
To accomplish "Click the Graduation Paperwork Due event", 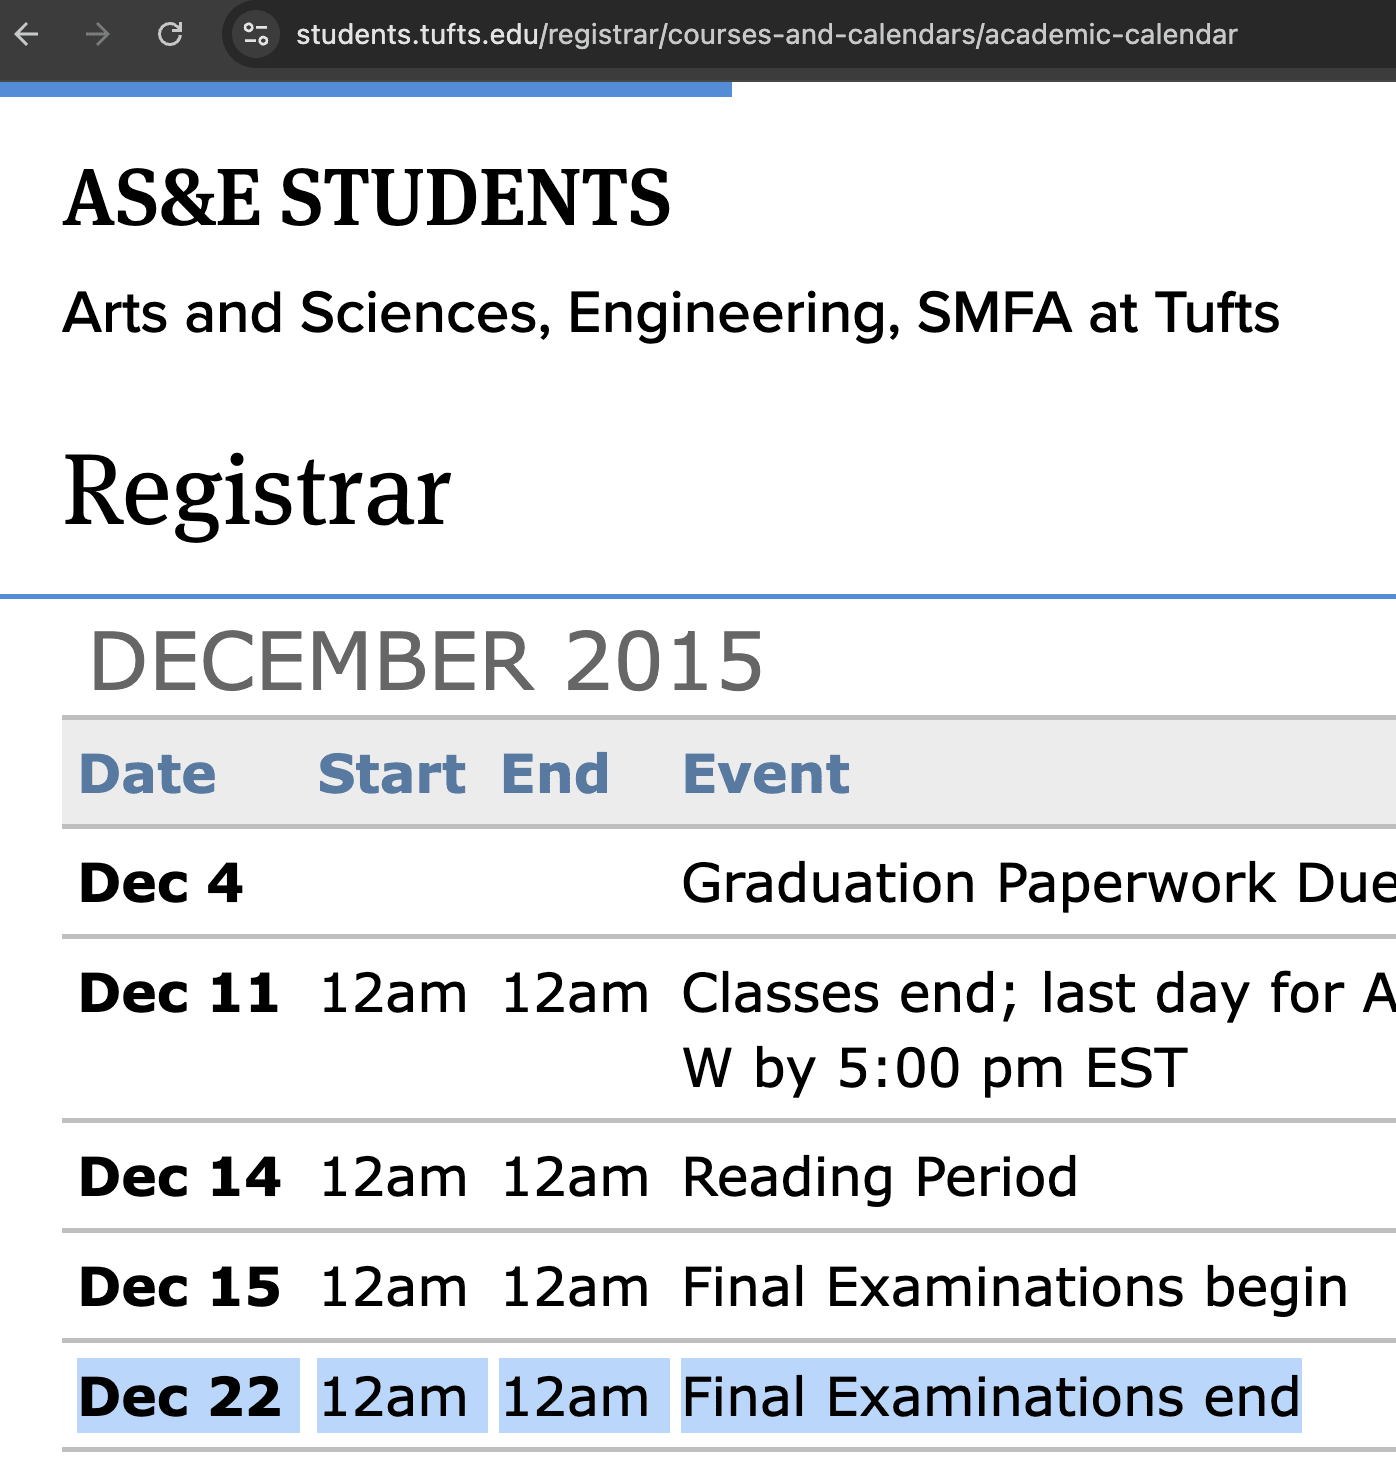I will point(1038,883).
